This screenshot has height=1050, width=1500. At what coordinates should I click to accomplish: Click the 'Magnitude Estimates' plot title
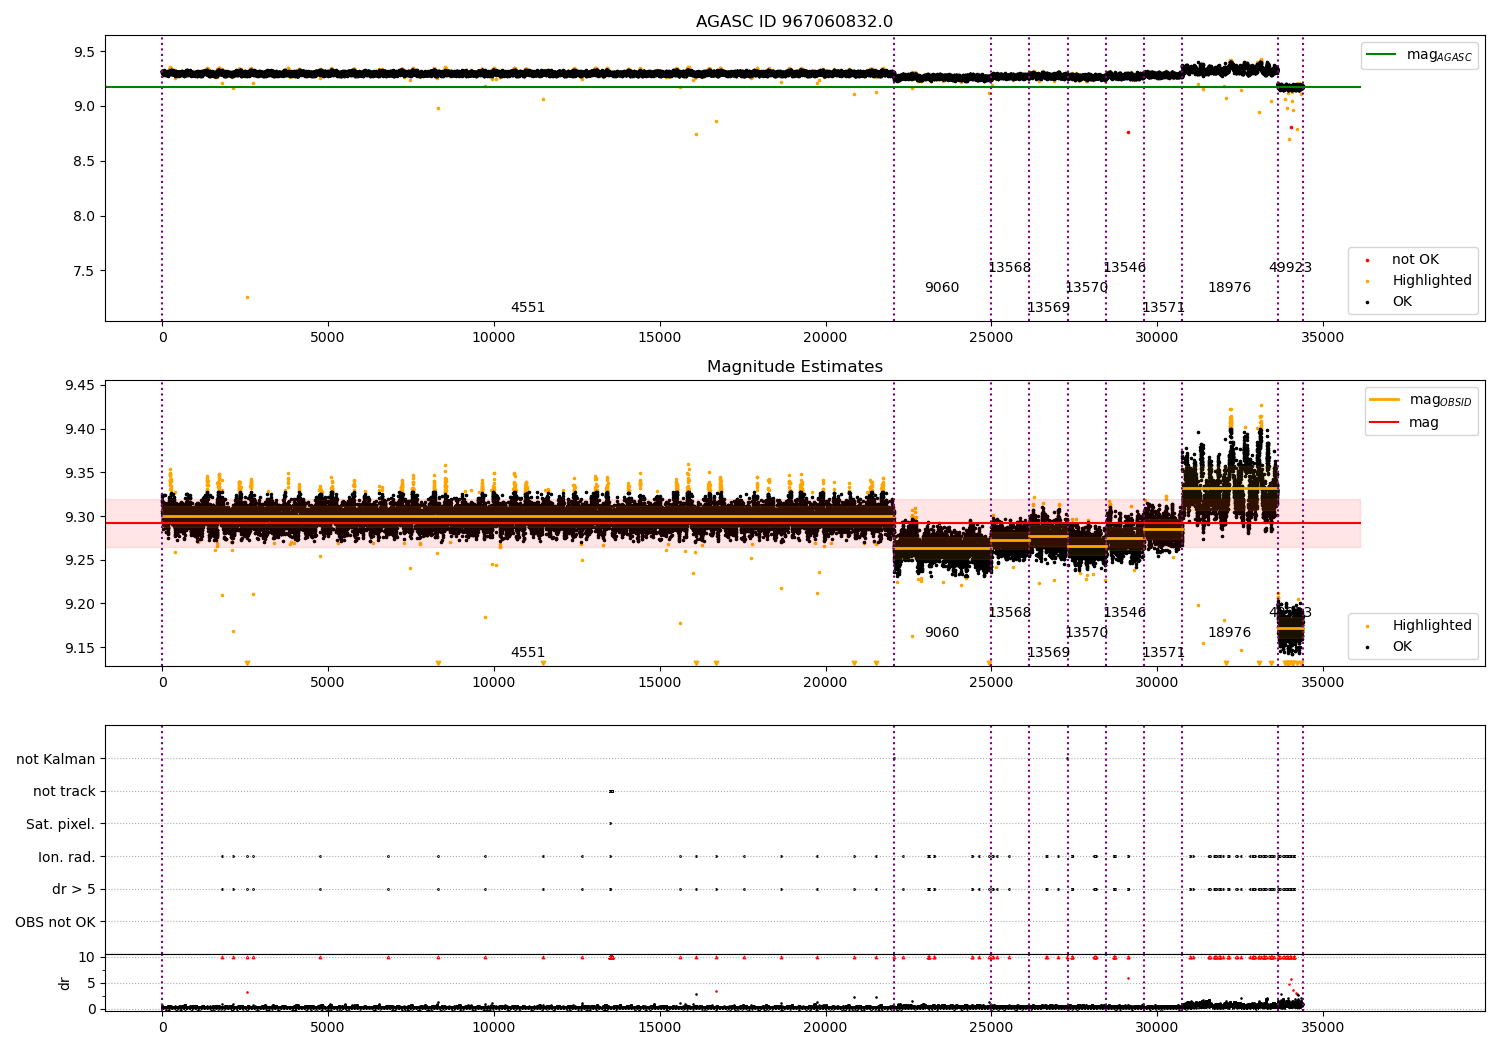pyautogui.click(x=794, y=367)
